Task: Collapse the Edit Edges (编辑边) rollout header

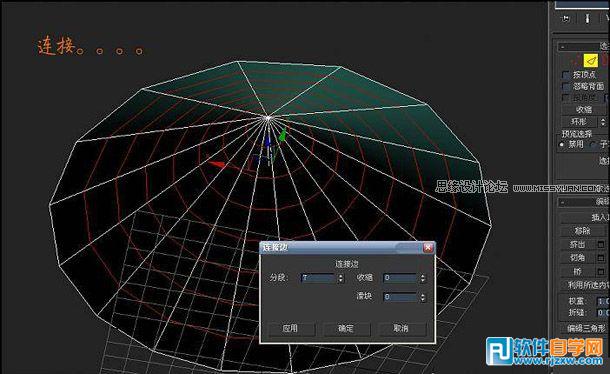Action: [x=583, y=202]
